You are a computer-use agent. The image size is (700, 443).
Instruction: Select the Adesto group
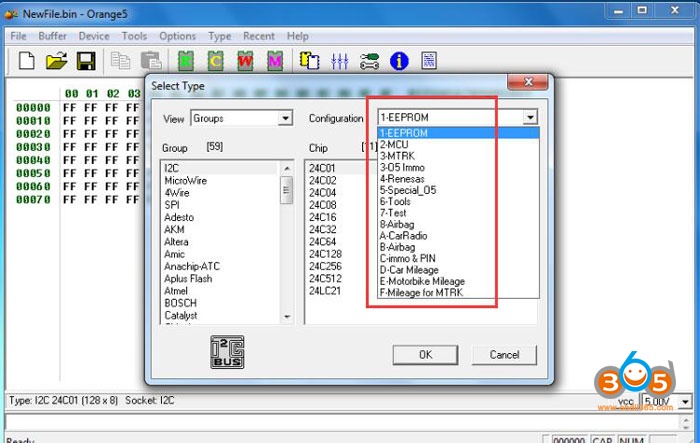220,217
